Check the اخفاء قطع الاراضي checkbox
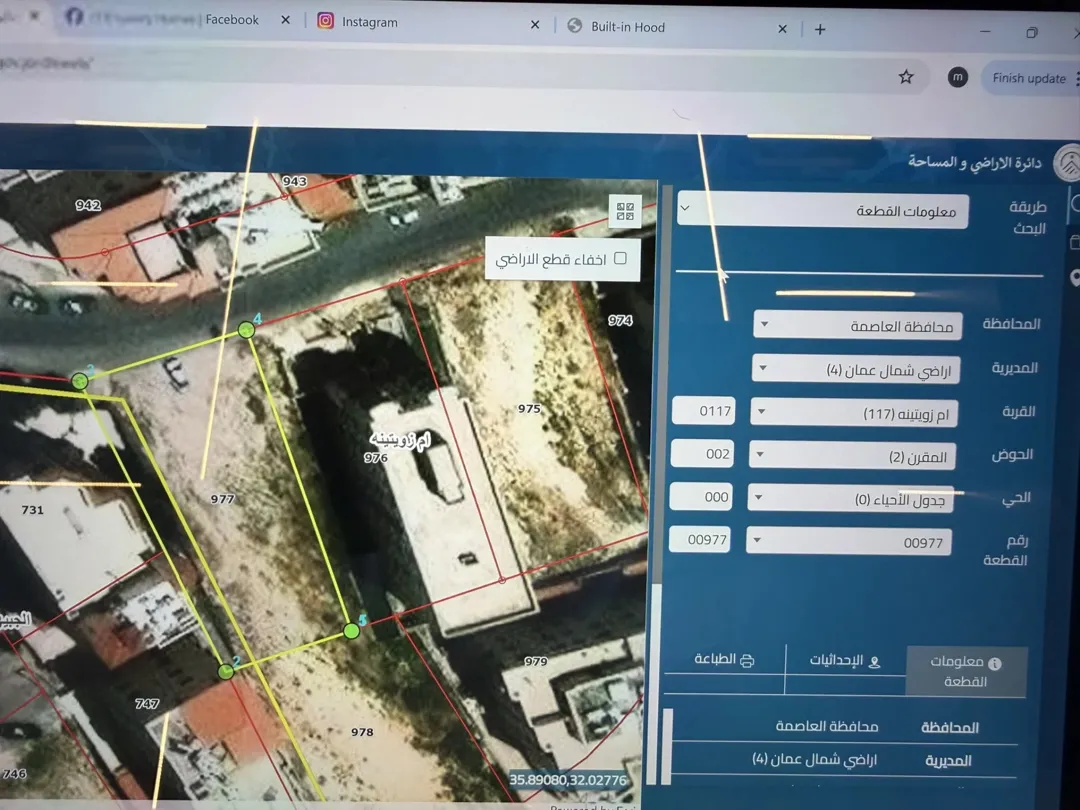 tap(620, 258)
